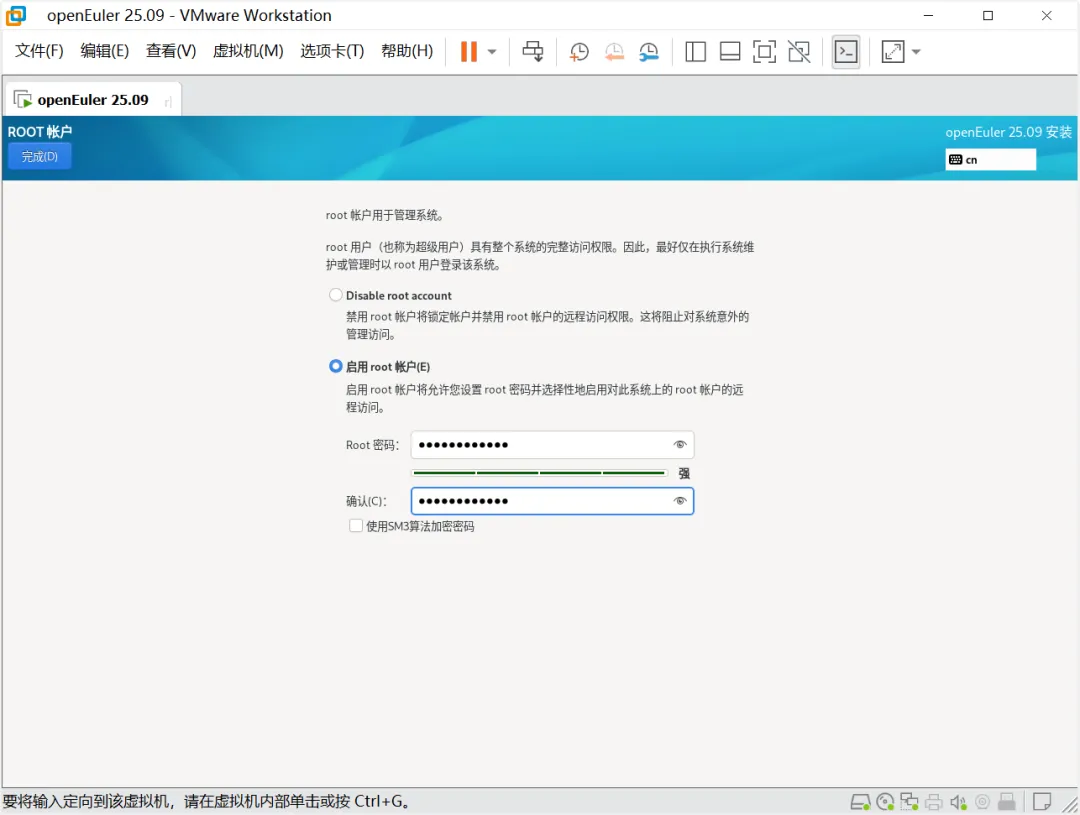The image size is (1080, 815).
Task: Click the printer status icon
Action: point(934,802)
